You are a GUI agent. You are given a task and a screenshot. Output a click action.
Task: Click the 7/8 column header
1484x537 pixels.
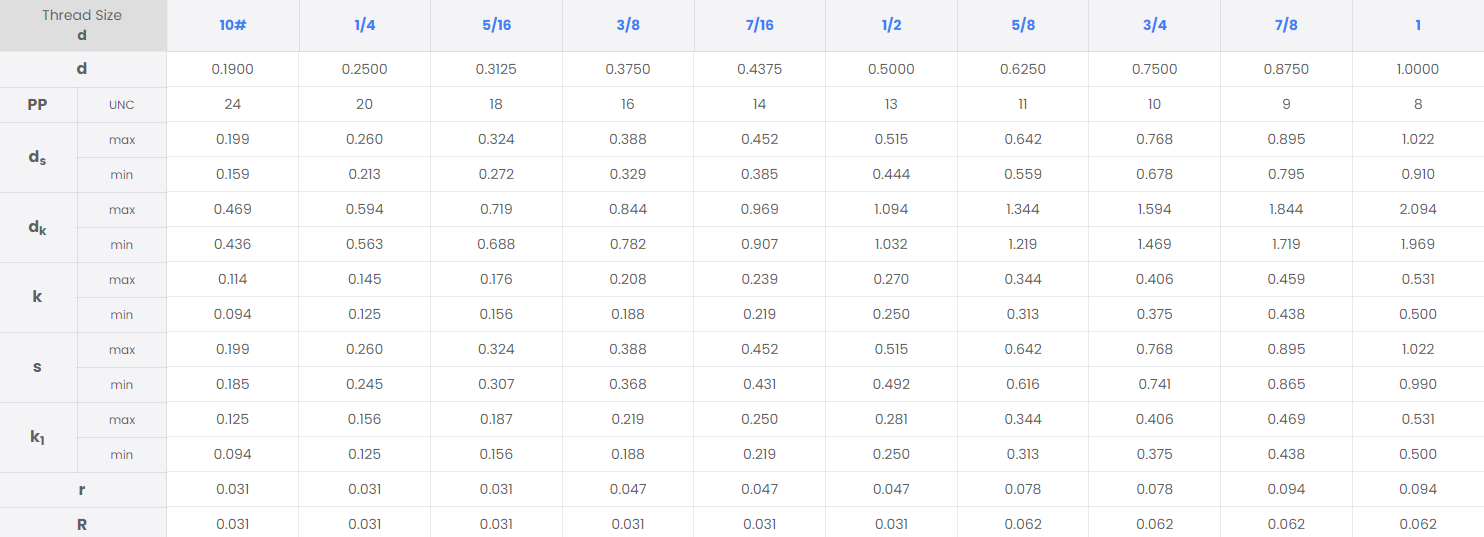click(1286, 25)
